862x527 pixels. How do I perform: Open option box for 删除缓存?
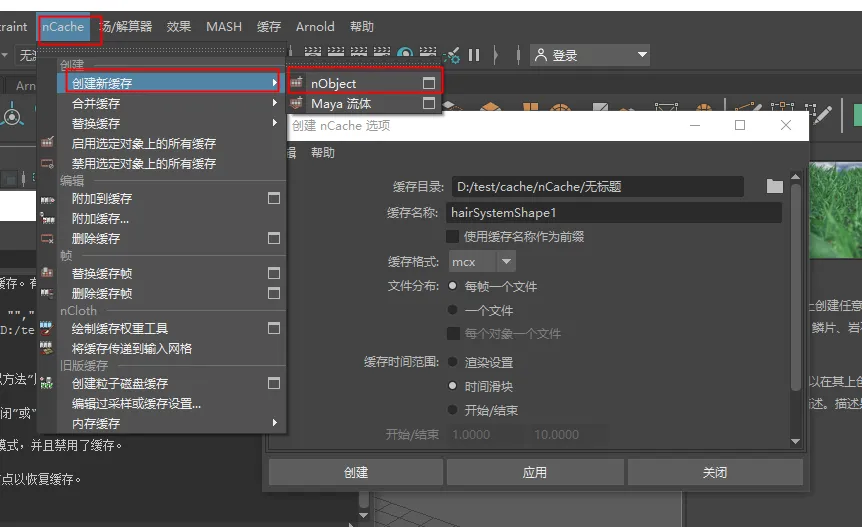coord(274,239)
